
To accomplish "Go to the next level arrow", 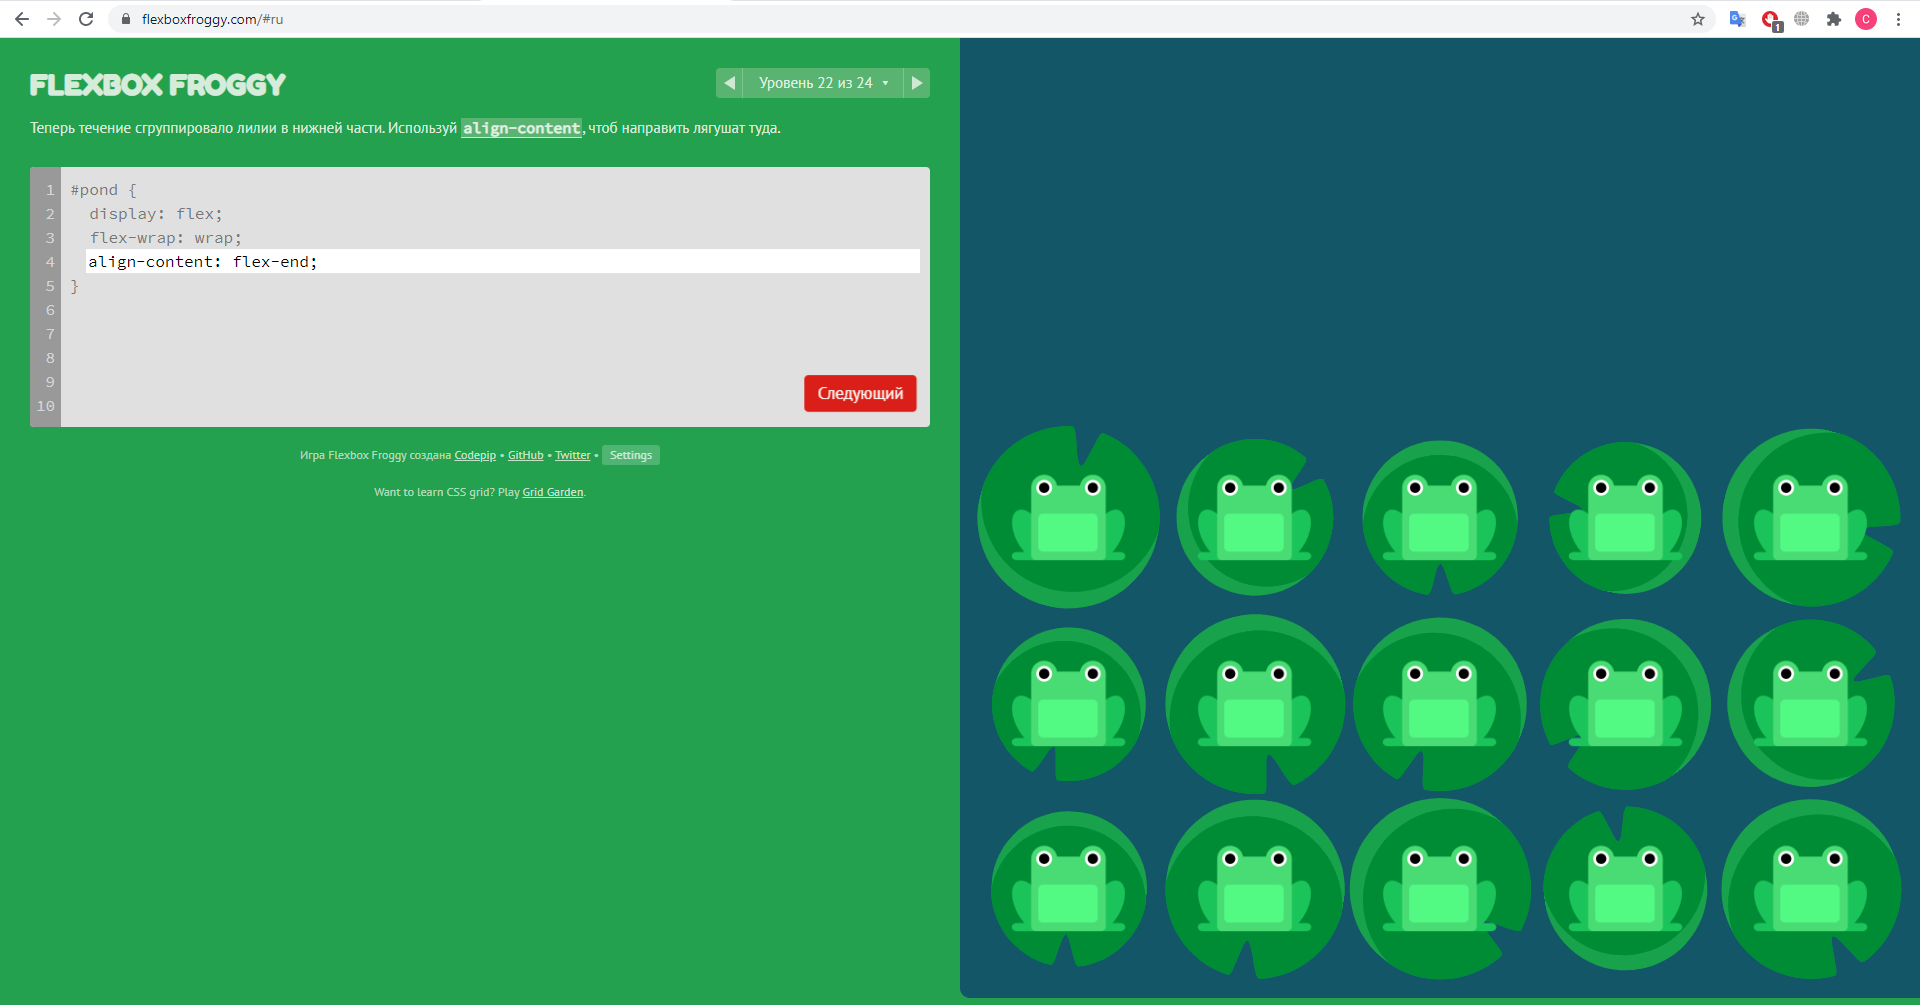I will point(917,83).
